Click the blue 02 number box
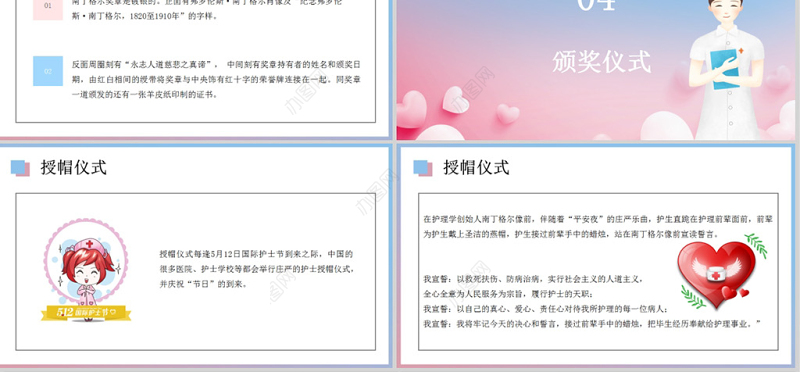Viewport: 800px width, 372px height. click(48, 71)
